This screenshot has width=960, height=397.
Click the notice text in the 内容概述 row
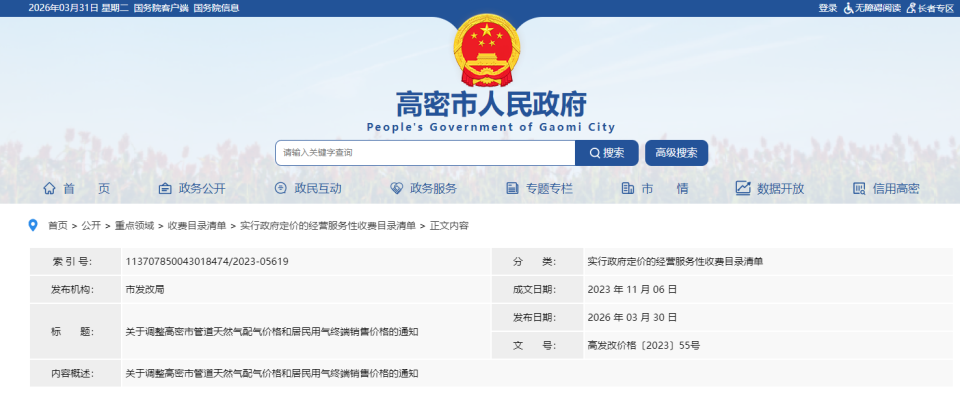click(272, 373)
